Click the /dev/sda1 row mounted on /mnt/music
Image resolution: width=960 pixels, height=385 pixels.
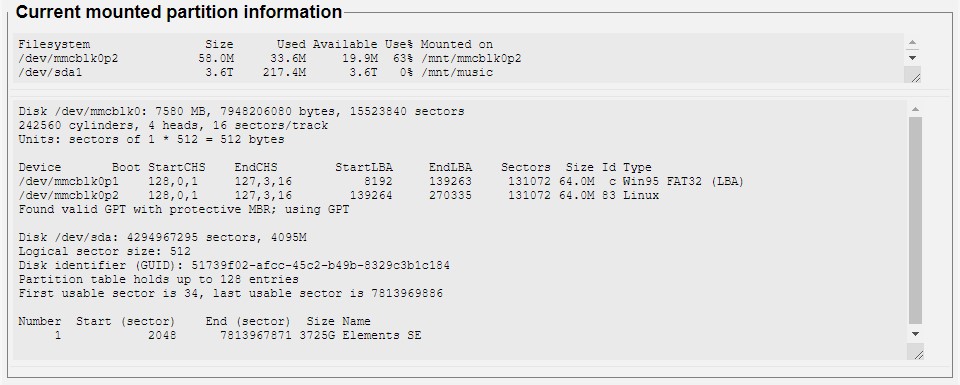point(255,73)
